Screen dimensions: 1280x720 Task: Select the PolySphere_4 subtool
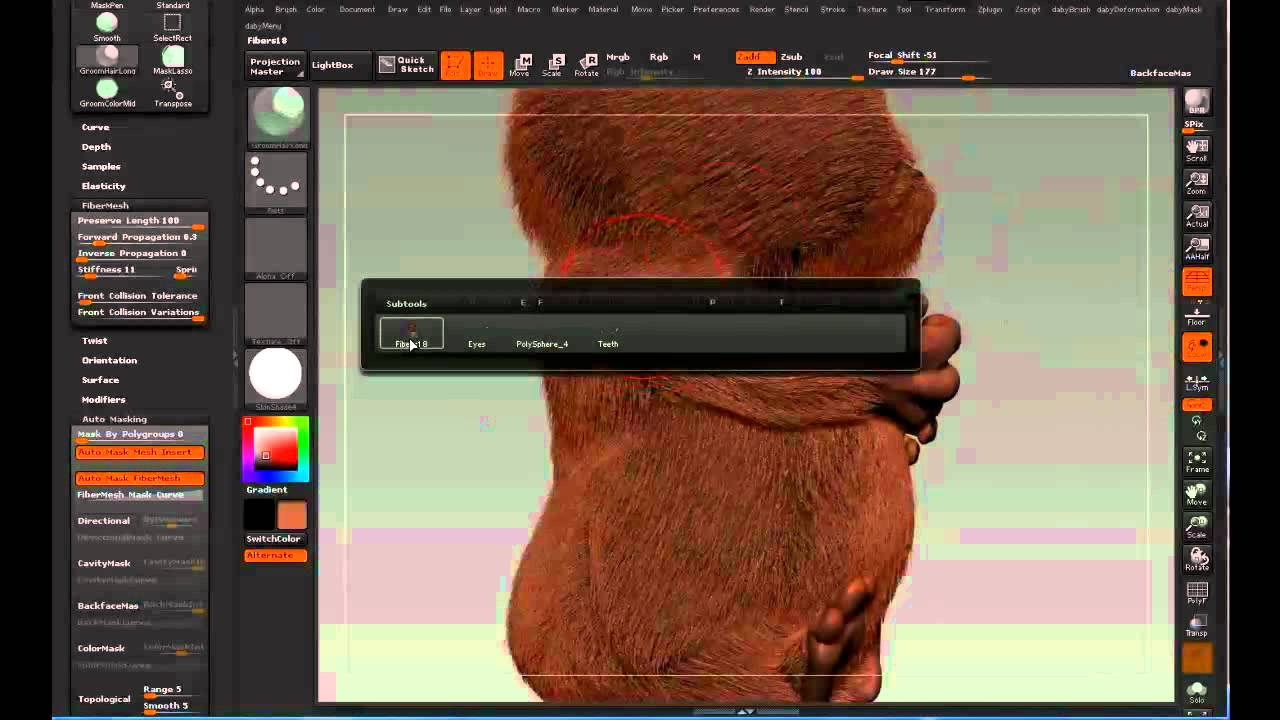[x=542, y=335]
